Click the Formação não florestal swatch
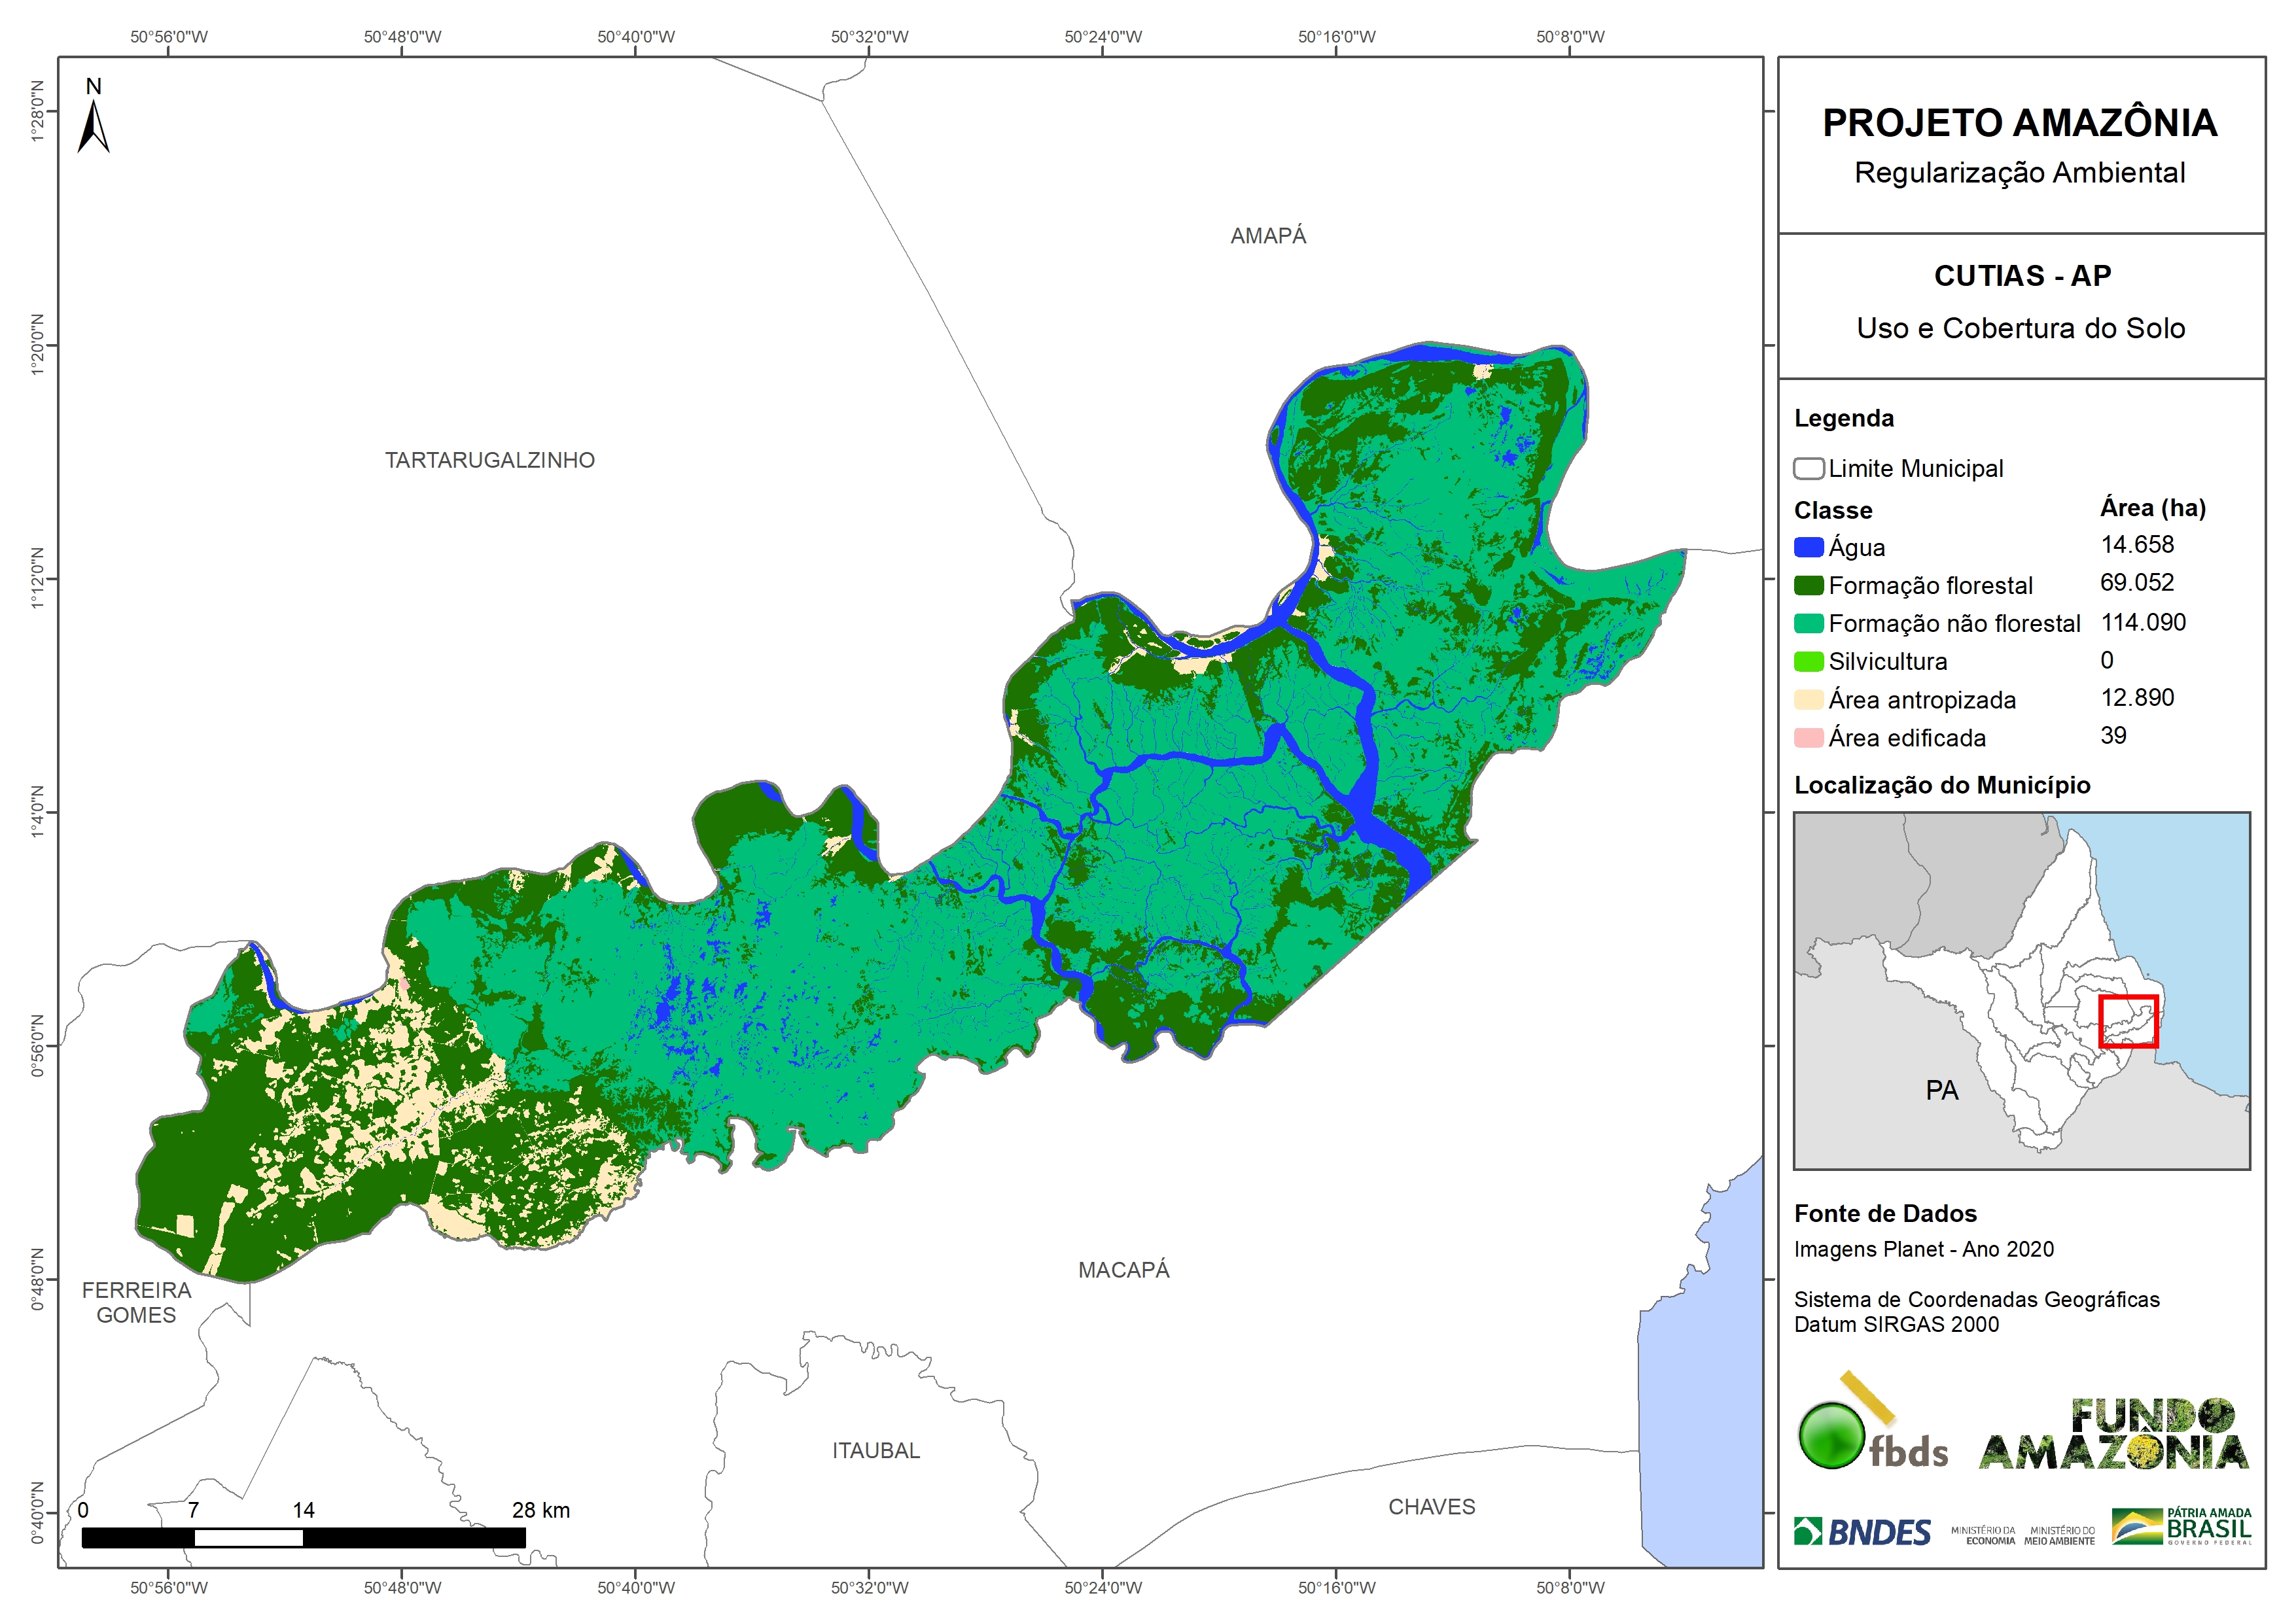2296x1623 pixels. pyautogui.click(x=1808, y=623)
